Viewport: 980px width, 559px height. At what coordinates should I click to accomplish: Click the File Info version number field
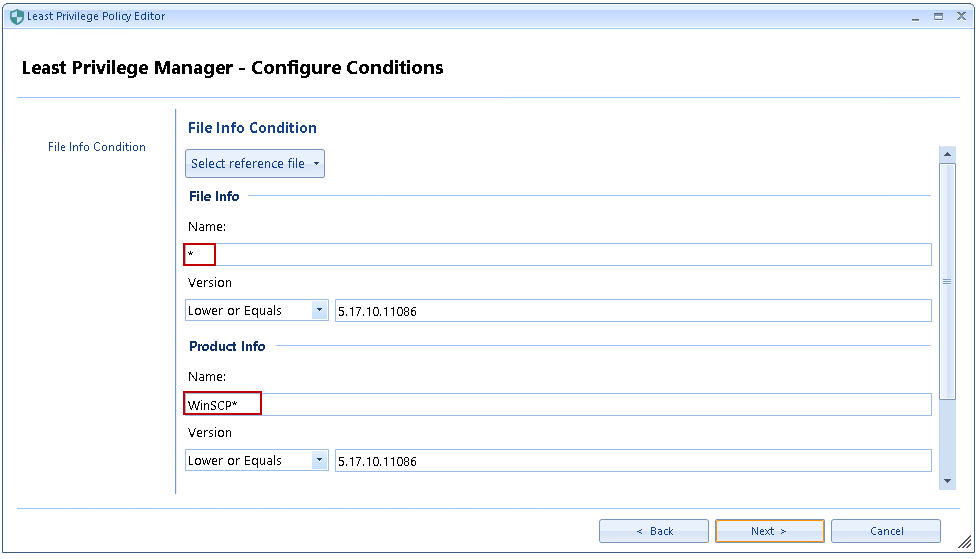[x=632, y=311]
